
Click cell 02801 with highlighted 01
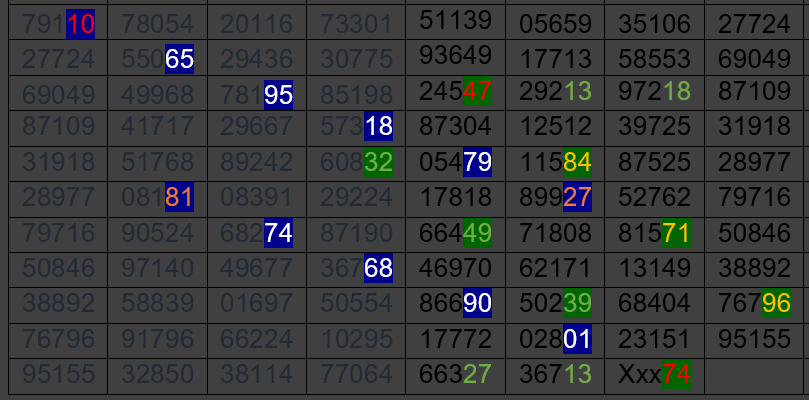[555, 339]
